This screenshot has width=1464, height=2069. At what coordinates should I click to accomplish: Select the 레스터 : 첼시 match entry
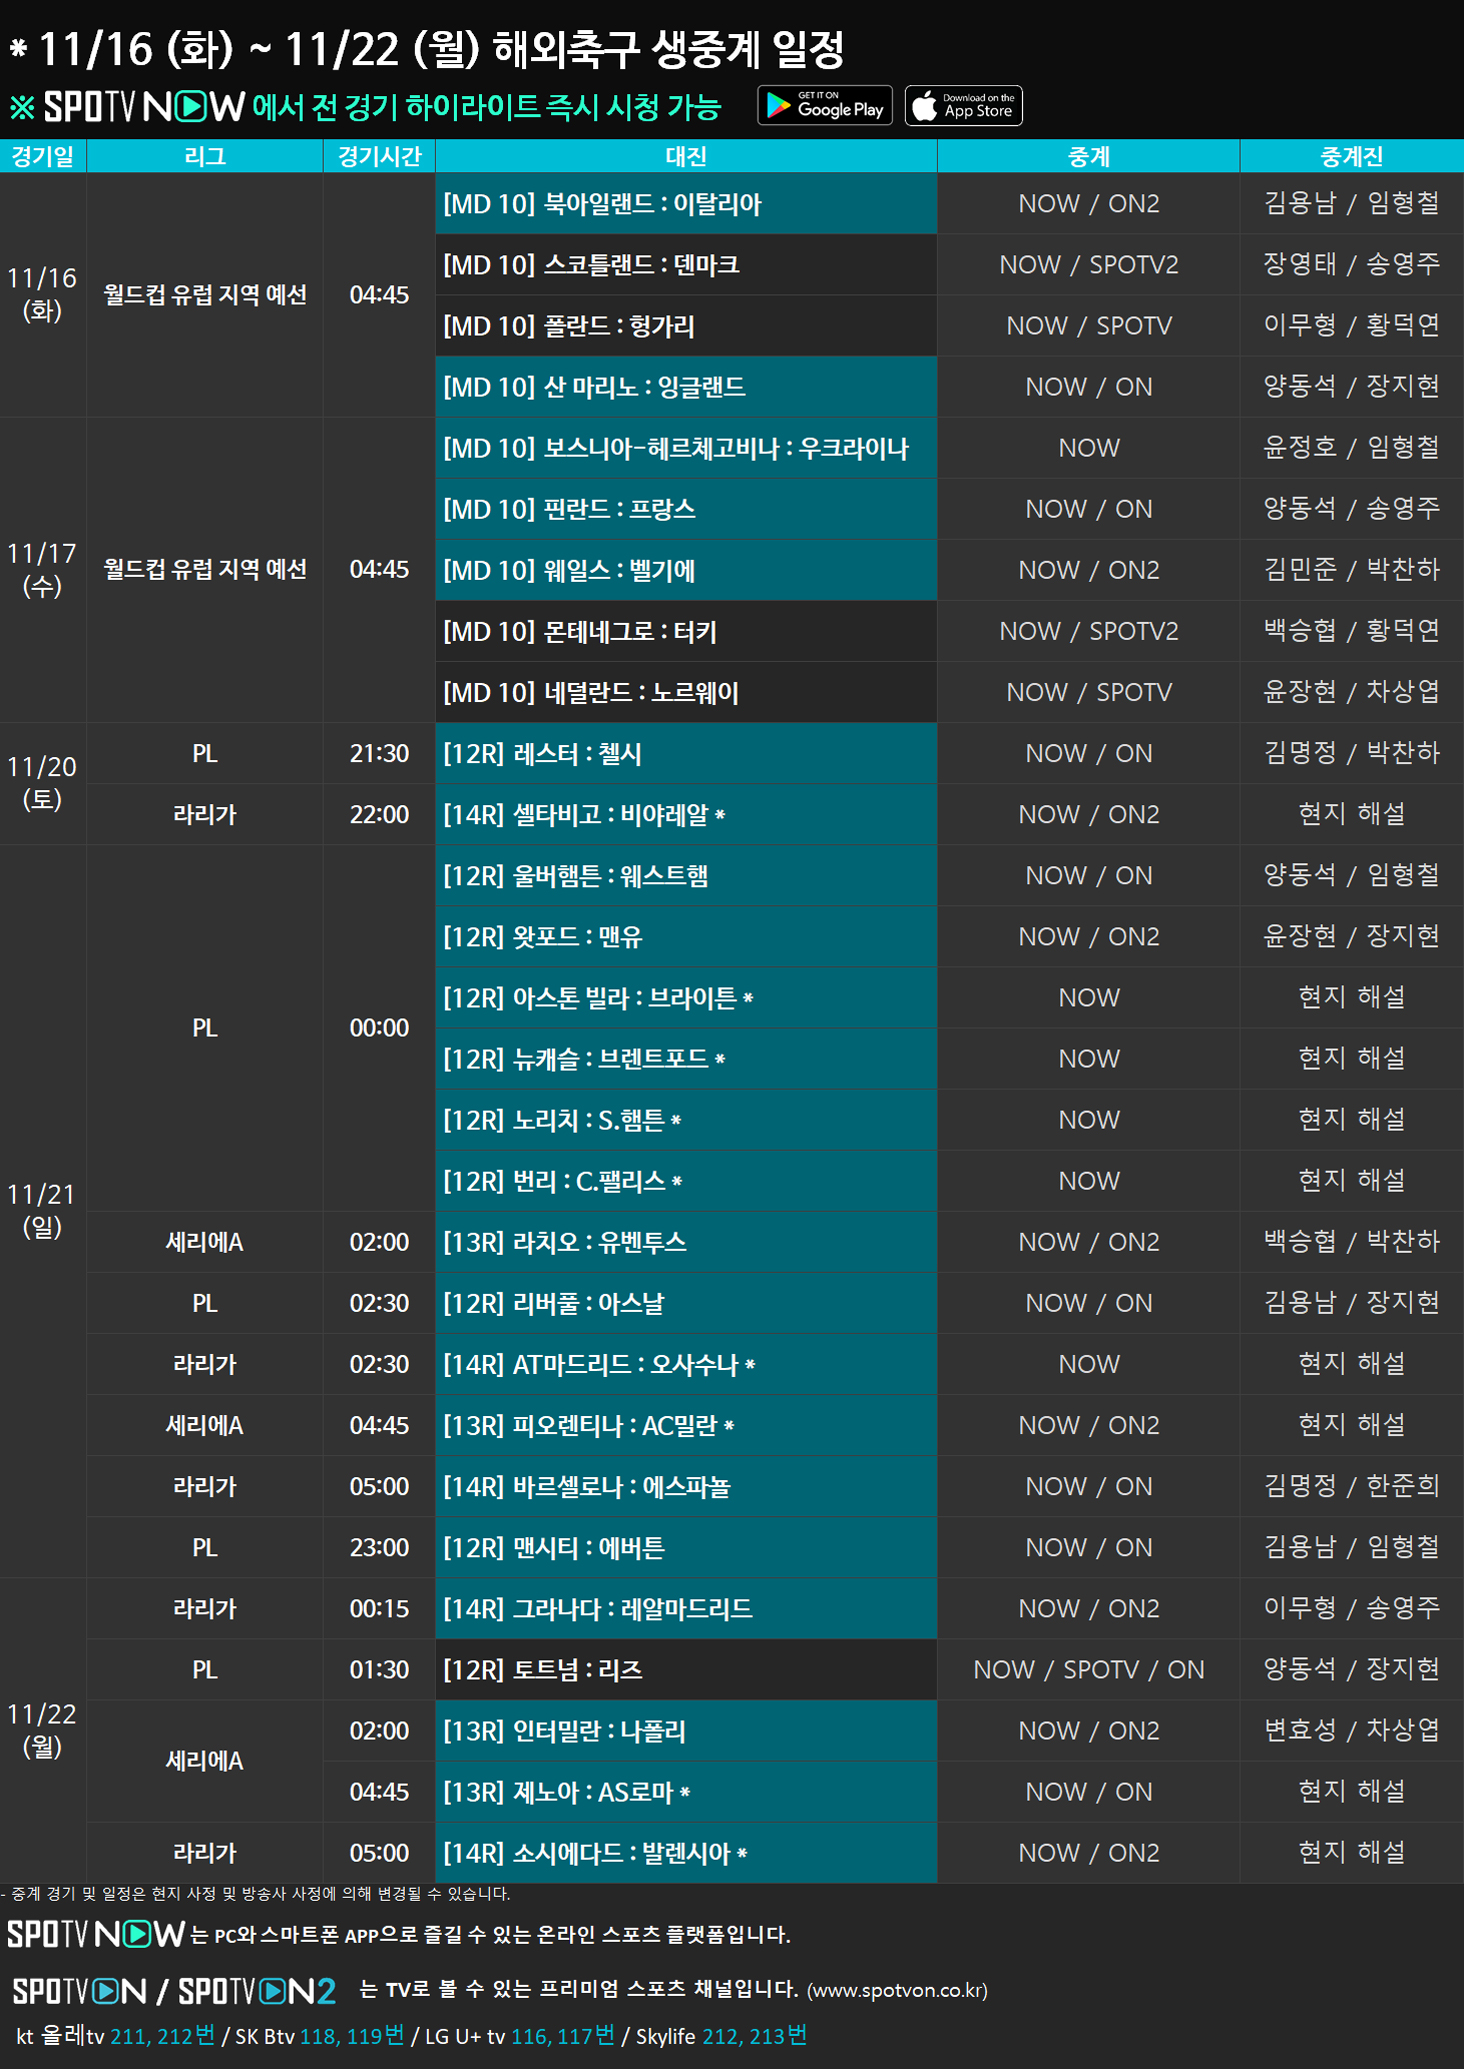point(686,754)
